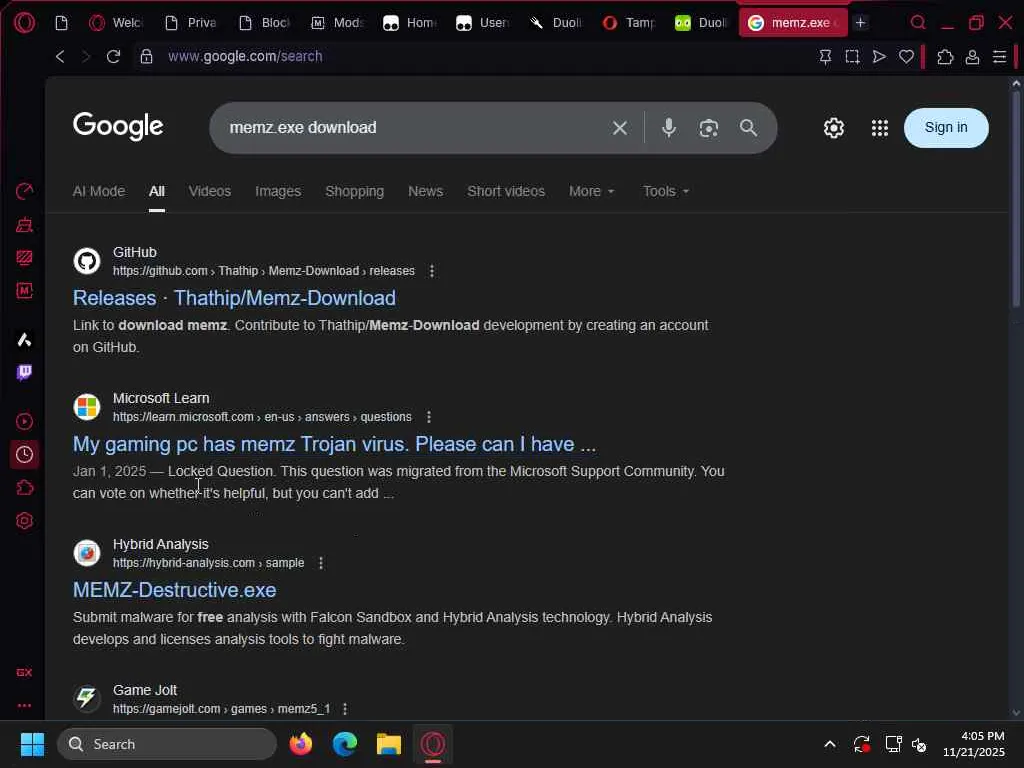Click the pin icon in address bar
1024x768 pixels.
[x=825, y=57]
